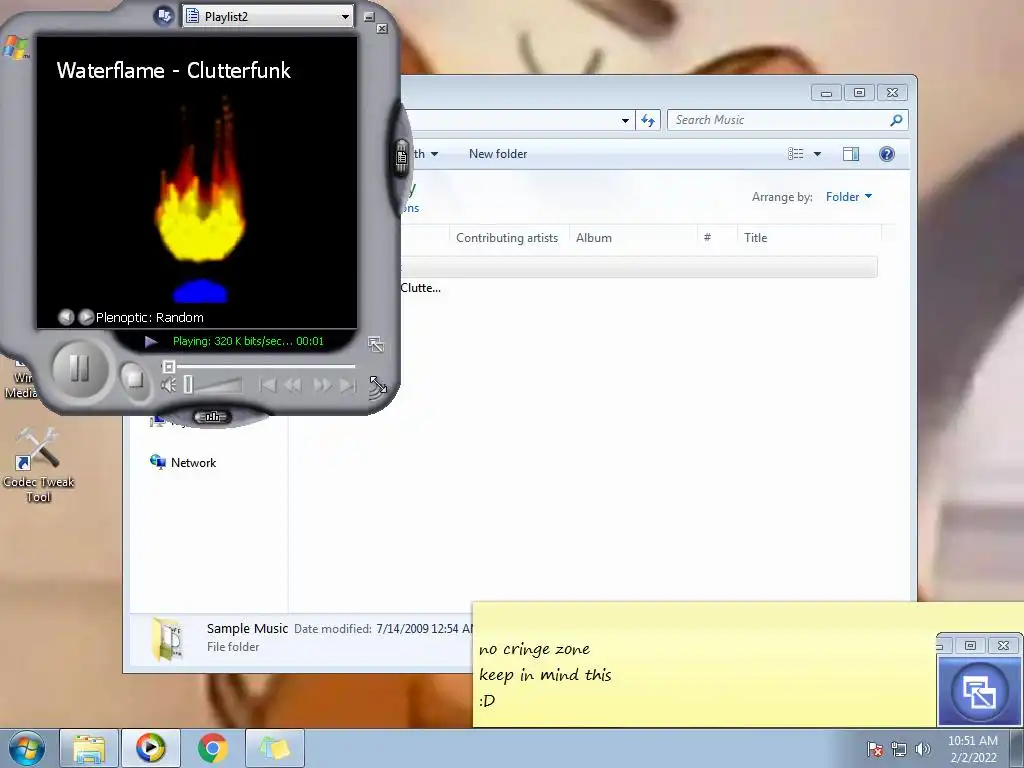Click the Sample Music folder icon in details pane
Viewport: 1024px width, 768px height.
tap(167, 638)
